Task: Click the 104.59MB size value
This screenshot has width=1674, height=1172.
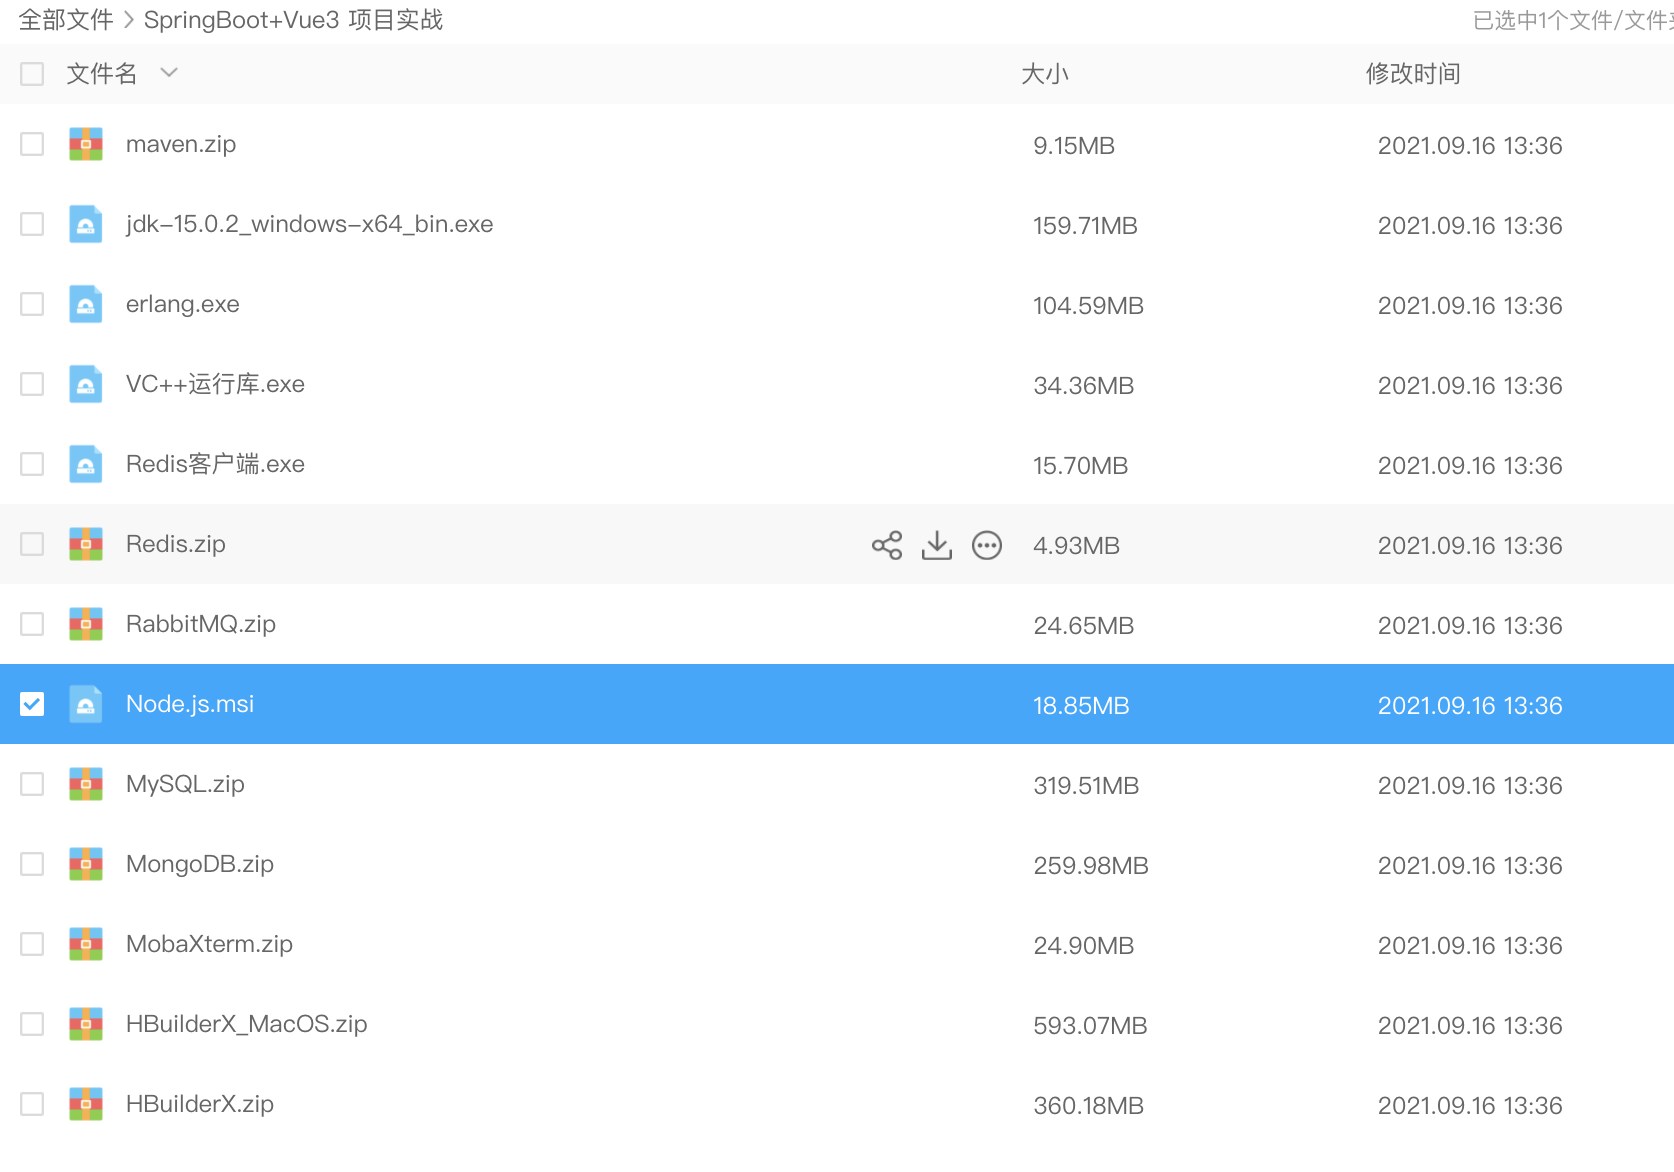Action: pos(1088,306)
